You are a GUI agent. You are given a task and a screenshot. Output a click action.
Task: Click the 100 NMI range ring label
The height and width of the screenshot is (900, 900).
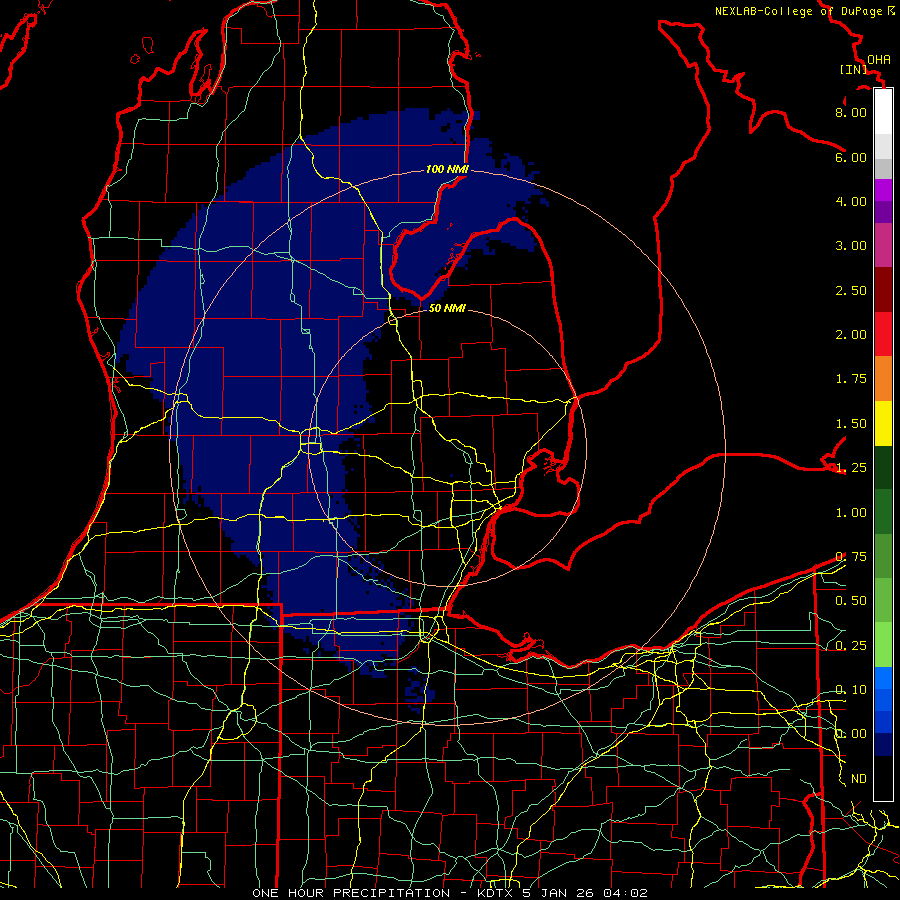[447, 169]
